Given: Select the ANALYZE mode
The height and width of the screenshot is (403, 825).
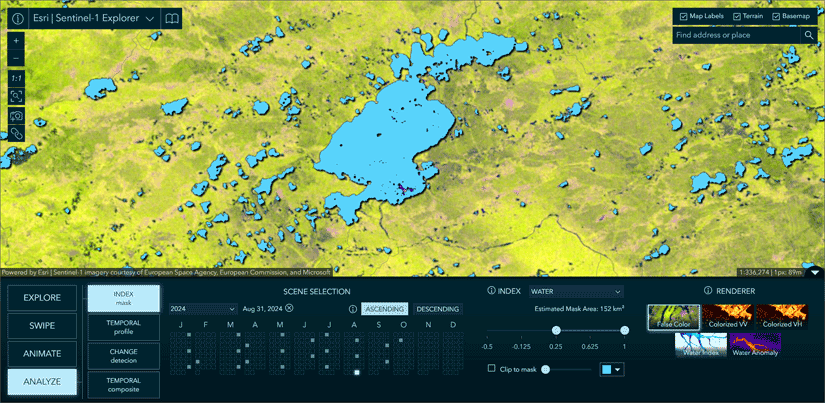Looking at the screenshot, I should (42, 382).
